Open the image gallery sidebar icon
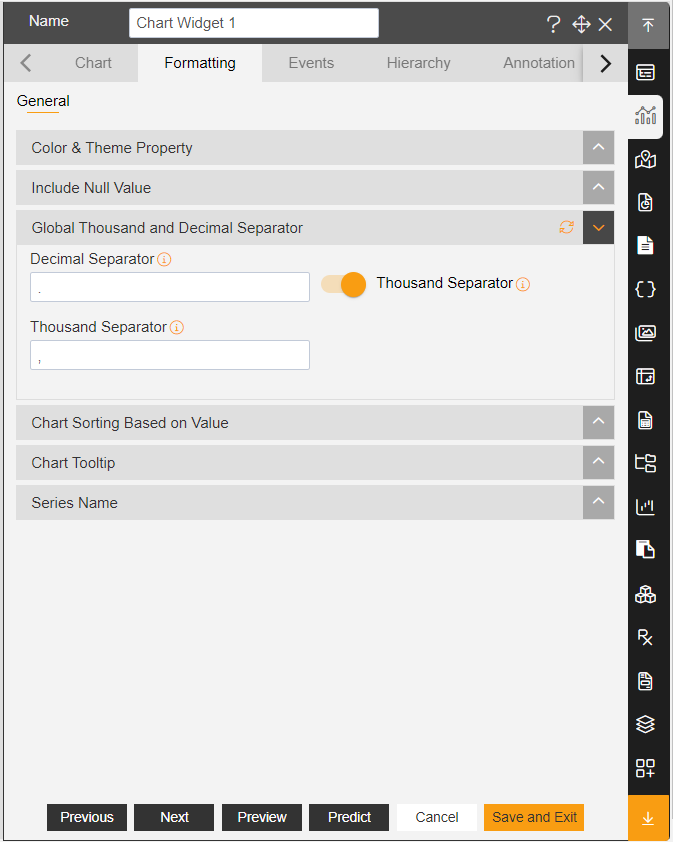This screenshot has width=673, height=842. (x=645, y=333)
